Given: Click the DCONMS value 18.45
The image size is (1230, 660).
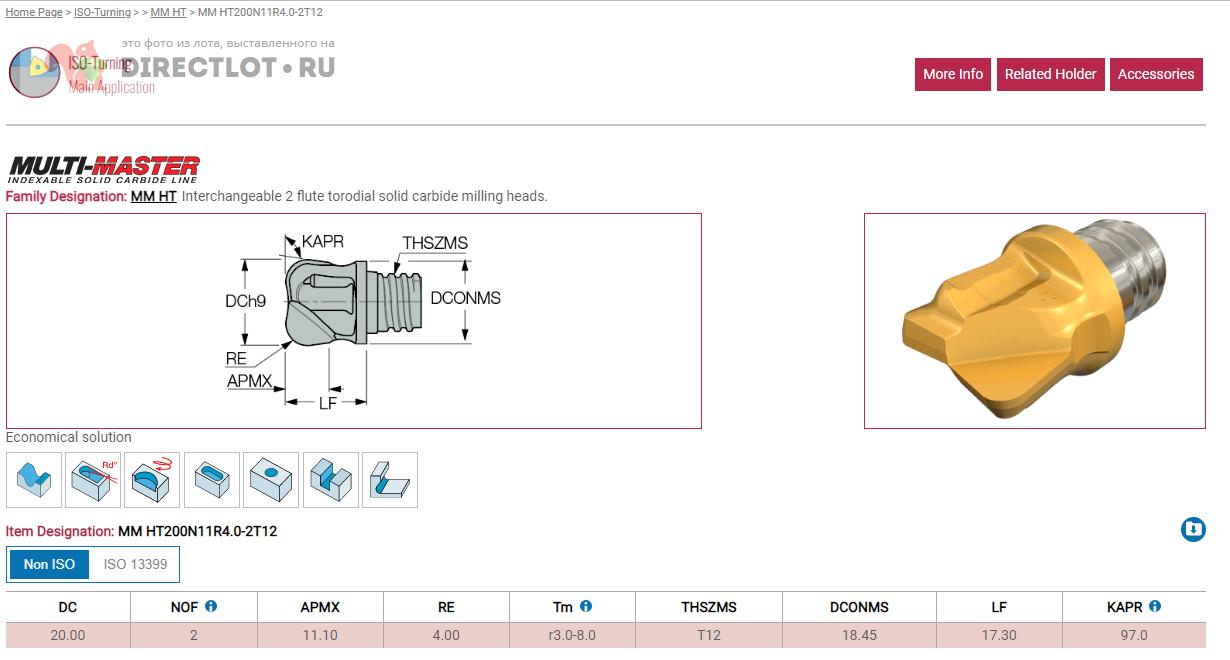Looking at the screenshot, I should click(x=859, y=635).
